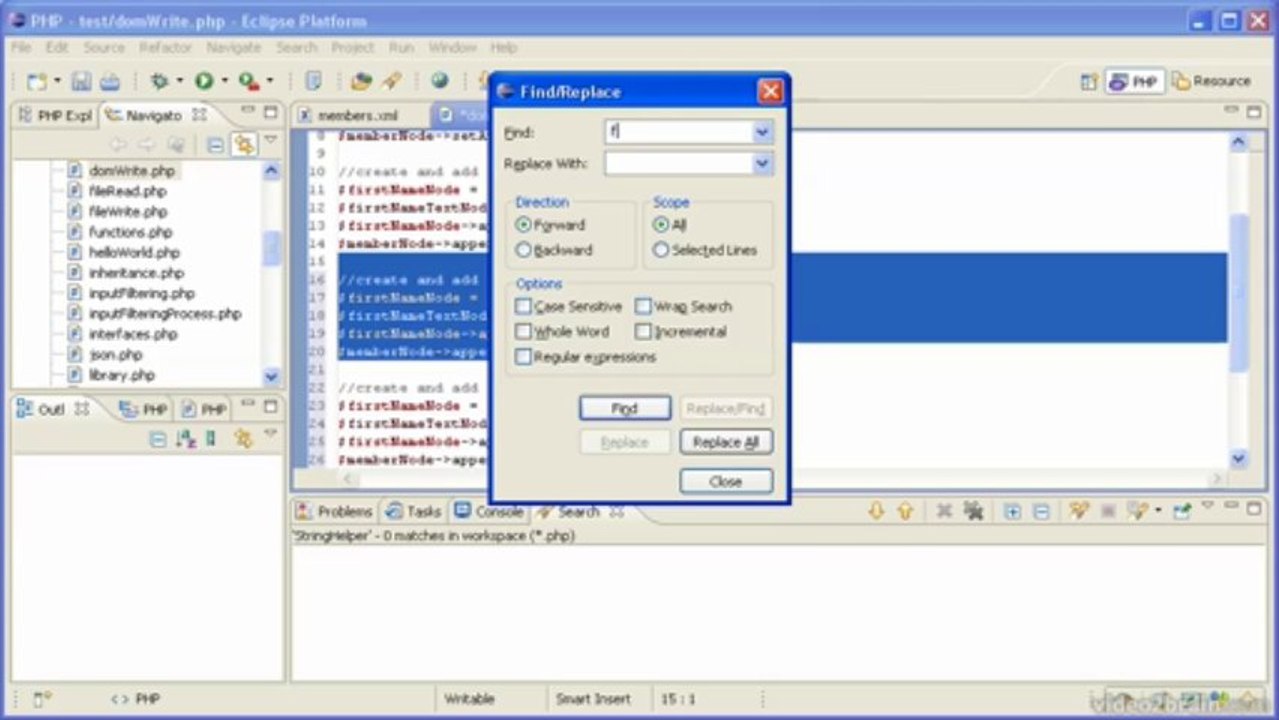The height and width of the screenshot is (720, 1279).
Task: Open the File menu
Action: [x=21, y=47]
